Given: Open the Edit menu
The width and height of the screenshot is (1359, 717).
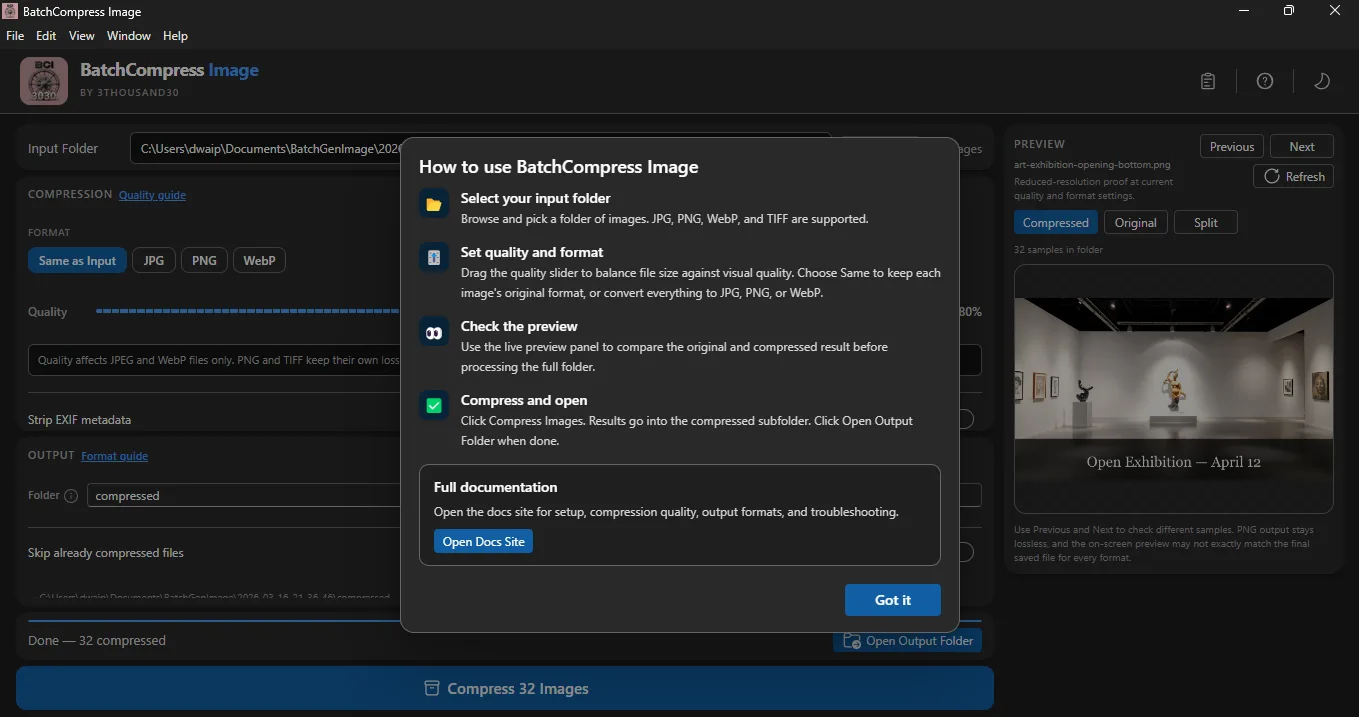Looking at the screenshot, I should [x=46, y=36].
